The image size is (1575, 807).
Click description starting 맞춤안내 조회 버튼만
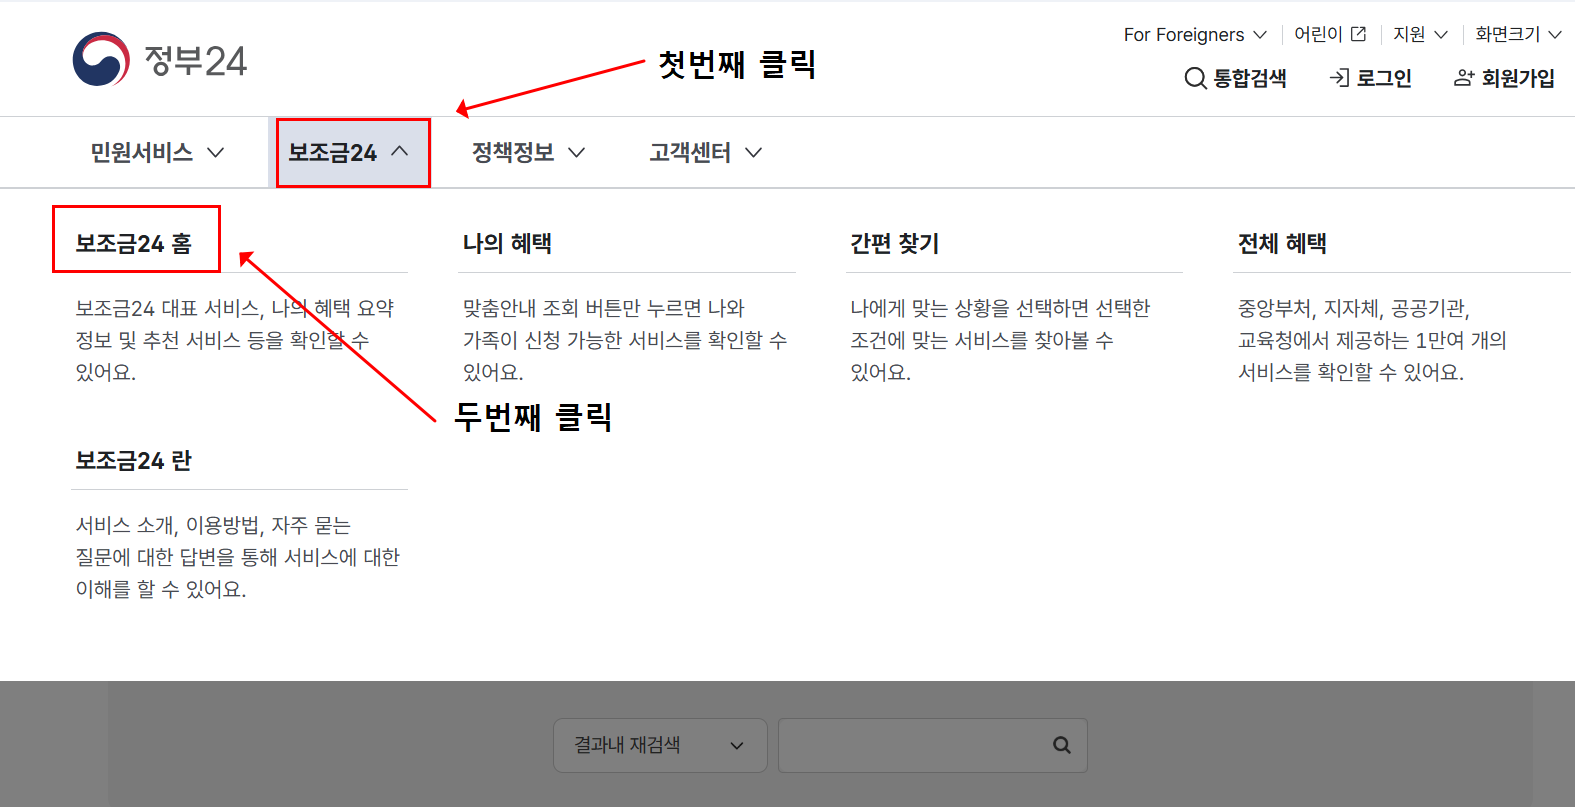pos(625,340)
